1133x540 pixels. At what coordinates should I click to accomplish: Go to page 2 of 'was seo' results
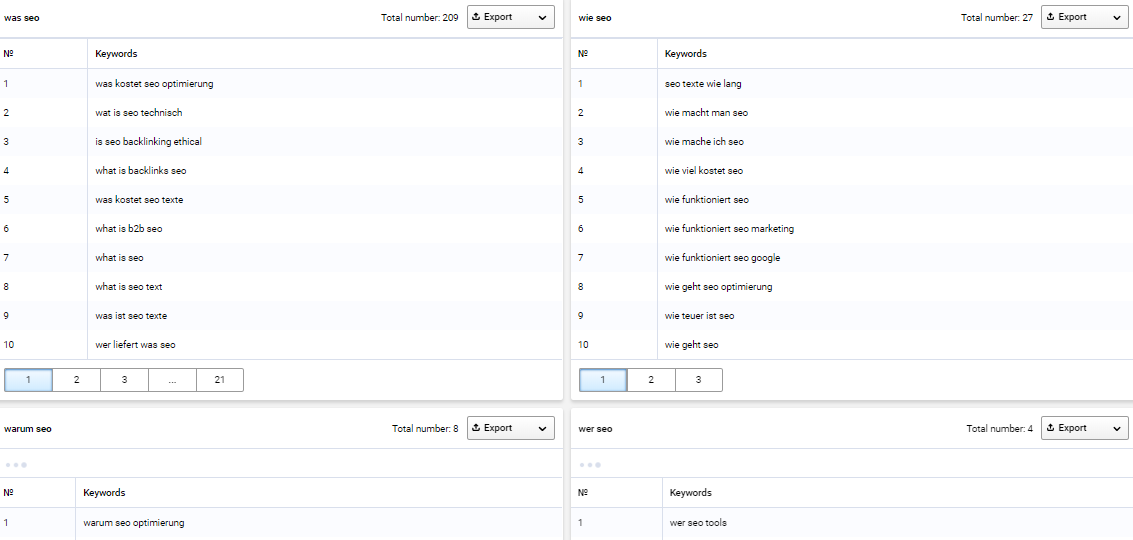[77, 380]
